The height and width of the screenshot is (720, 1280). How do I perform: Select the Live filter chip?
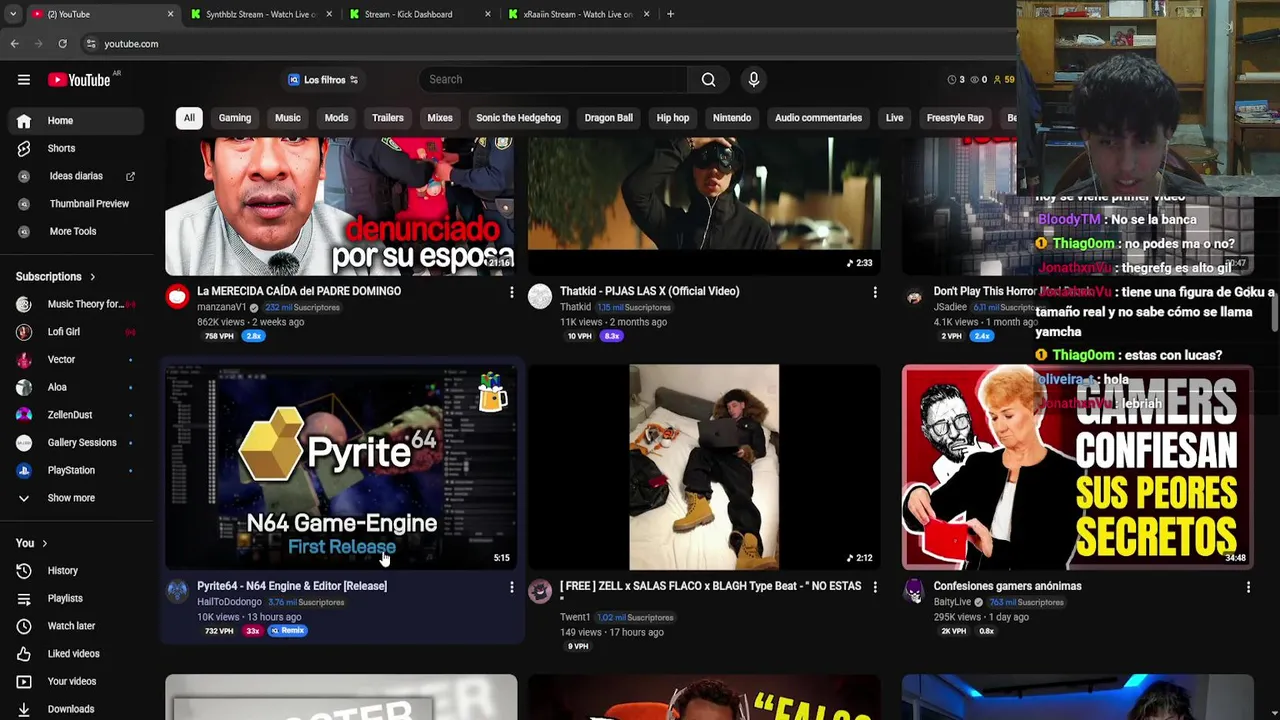click(894, 118)
